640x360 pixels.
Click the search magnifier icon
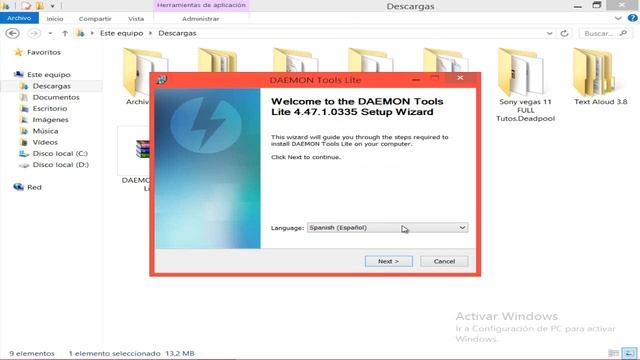pos(623,33)
